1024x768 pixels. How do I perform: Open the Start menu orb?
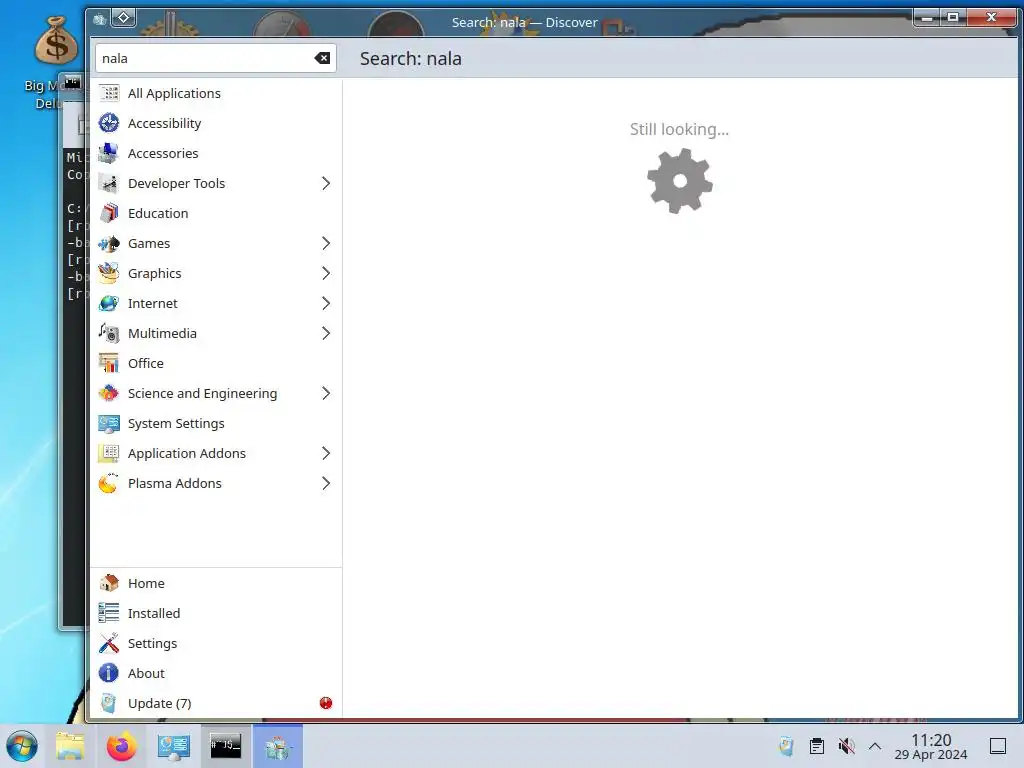[22, 746]
